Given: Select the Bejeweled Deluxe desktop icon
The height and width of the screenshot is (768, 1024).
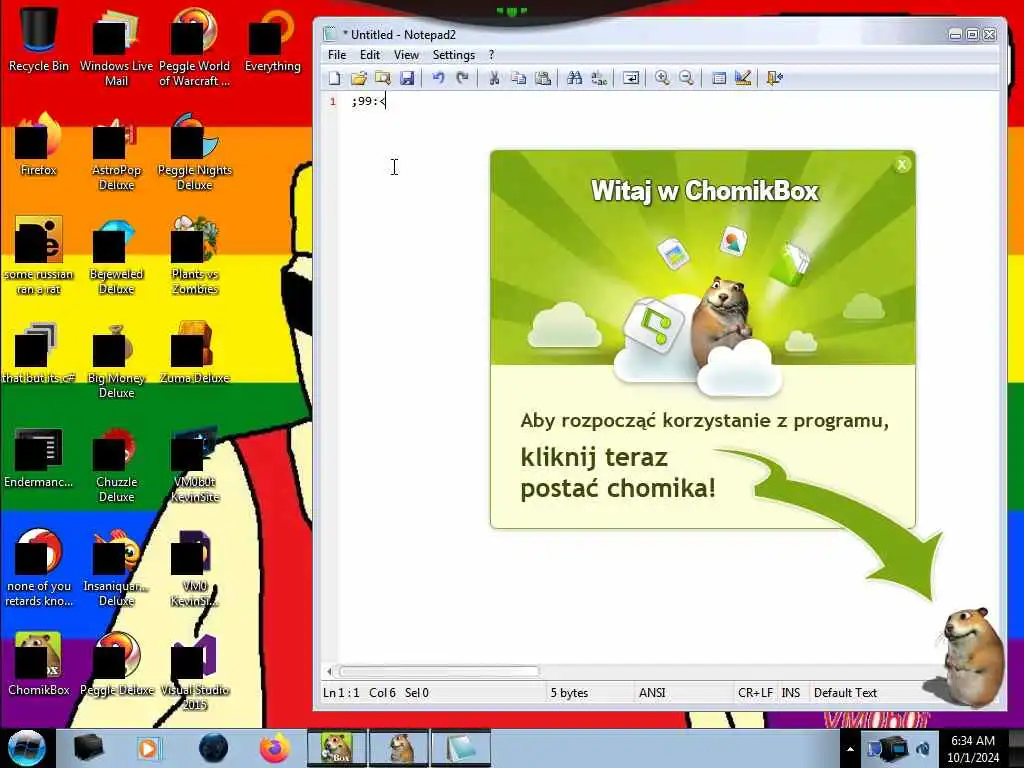Looking at the screenshot, I should (x=116, y=255).
